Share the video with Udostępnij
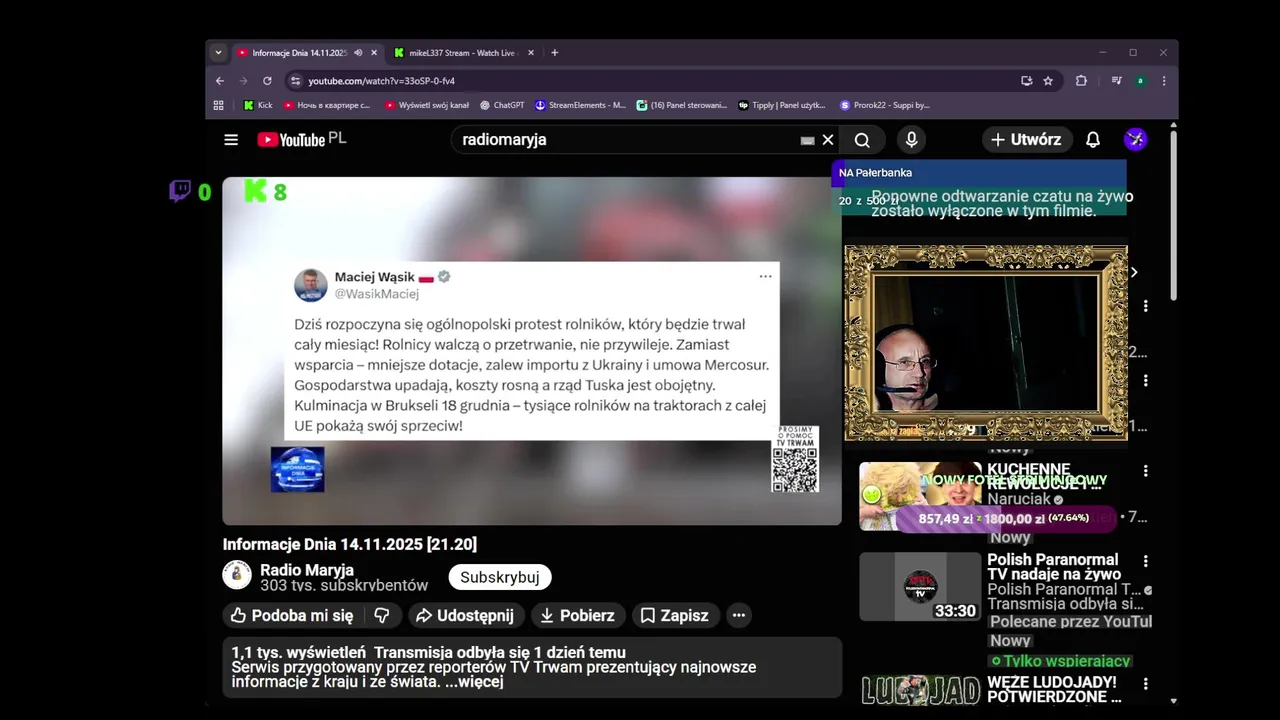Viewport: 1280px width, 720px height. 465,615
